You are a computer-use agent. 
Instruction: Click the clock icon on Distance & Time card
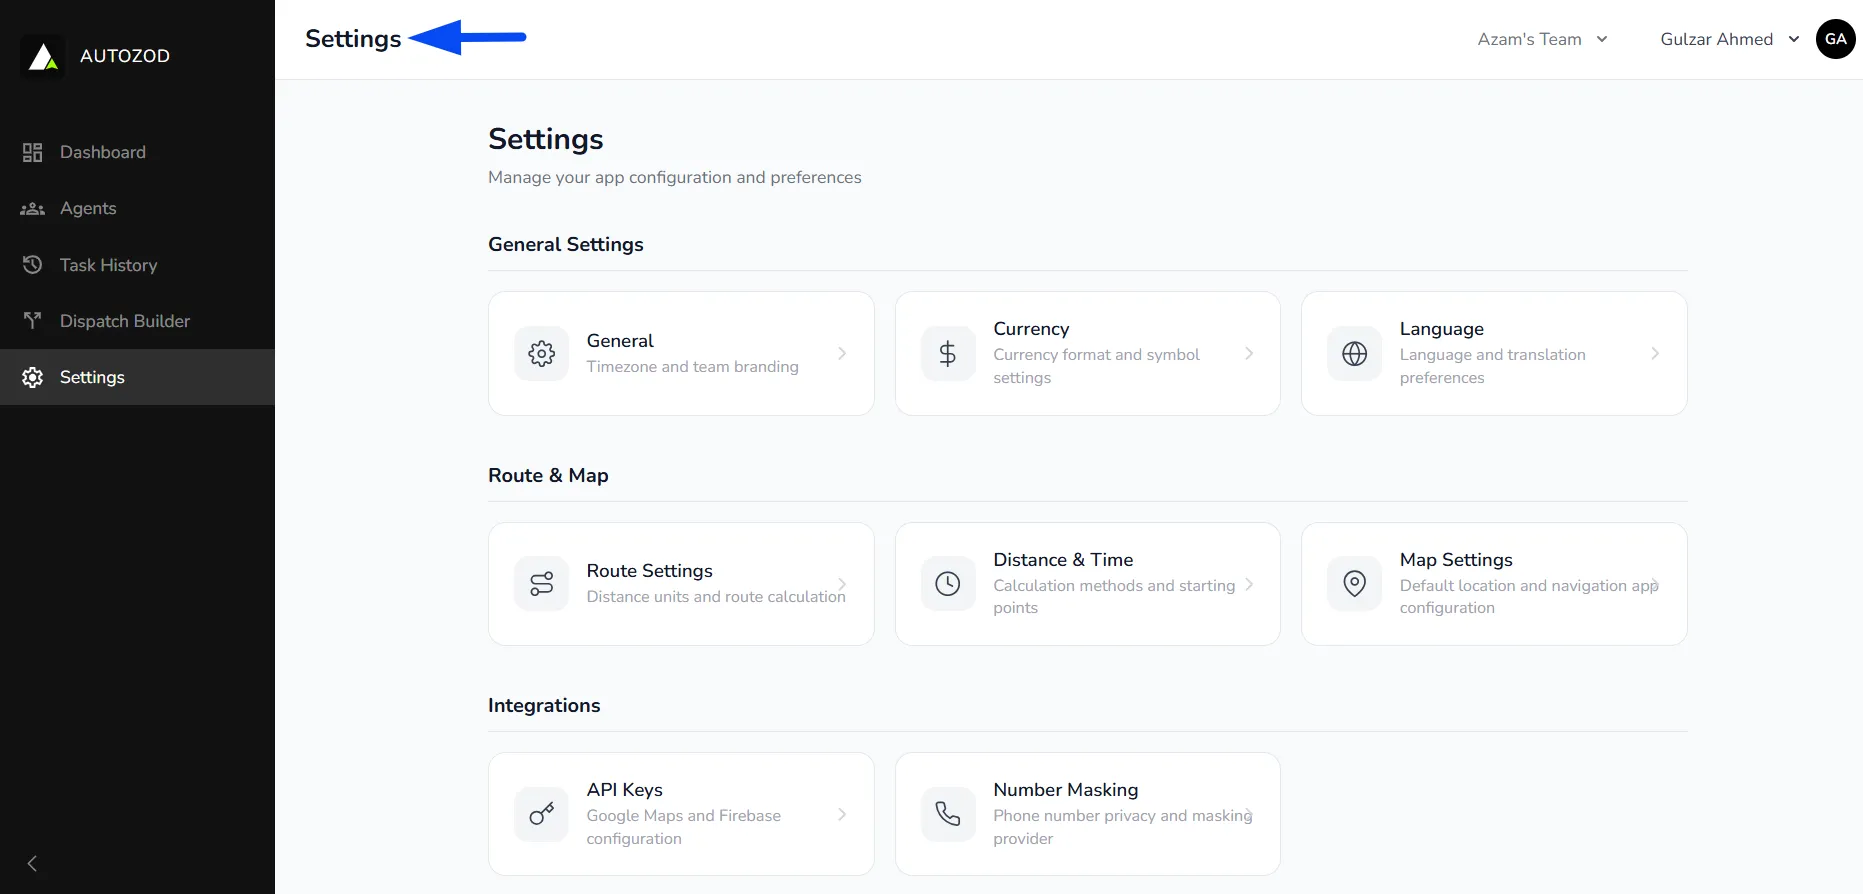click(x=948, y=584)
